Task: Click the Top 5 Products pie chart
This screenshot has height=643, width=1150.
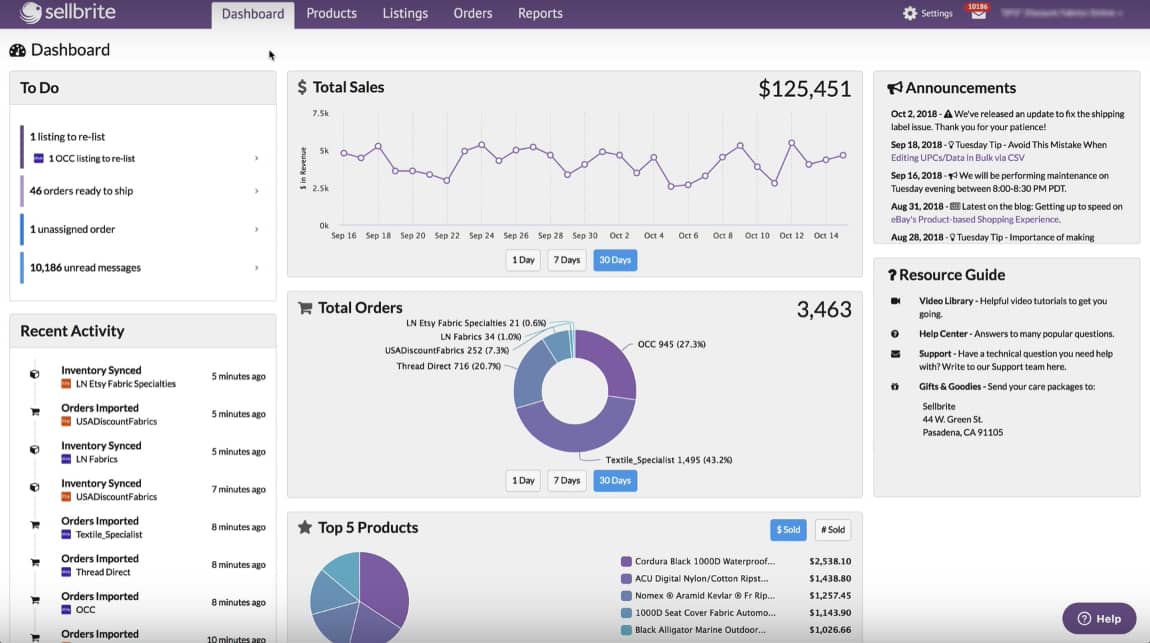Action: (359, 598)
